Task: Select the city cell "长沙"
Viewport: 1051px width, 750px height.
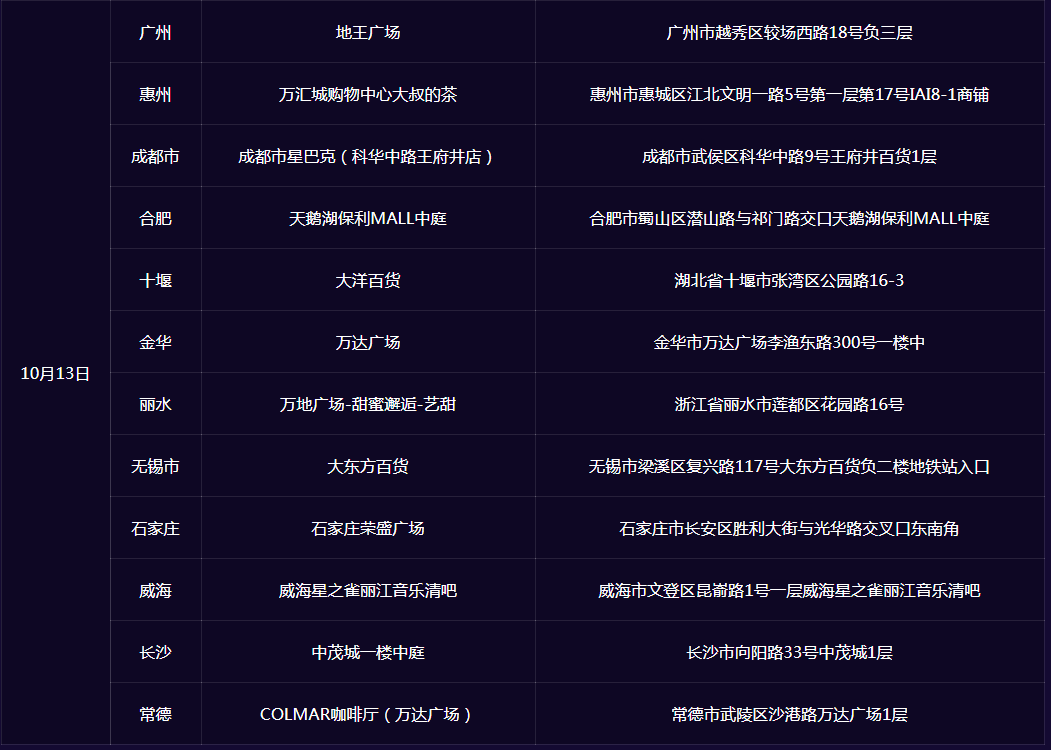Action: (156, 652)
